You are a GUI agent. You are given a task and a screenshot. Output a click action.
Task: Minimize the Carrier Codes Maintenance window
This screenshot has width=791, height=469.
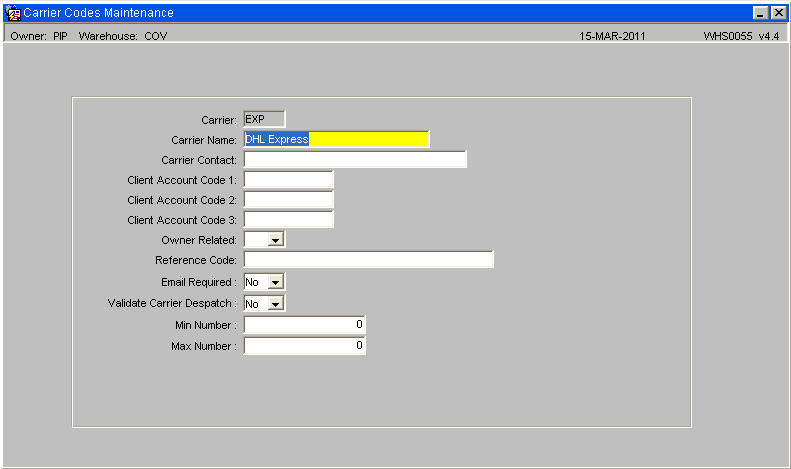pos(761,13)
